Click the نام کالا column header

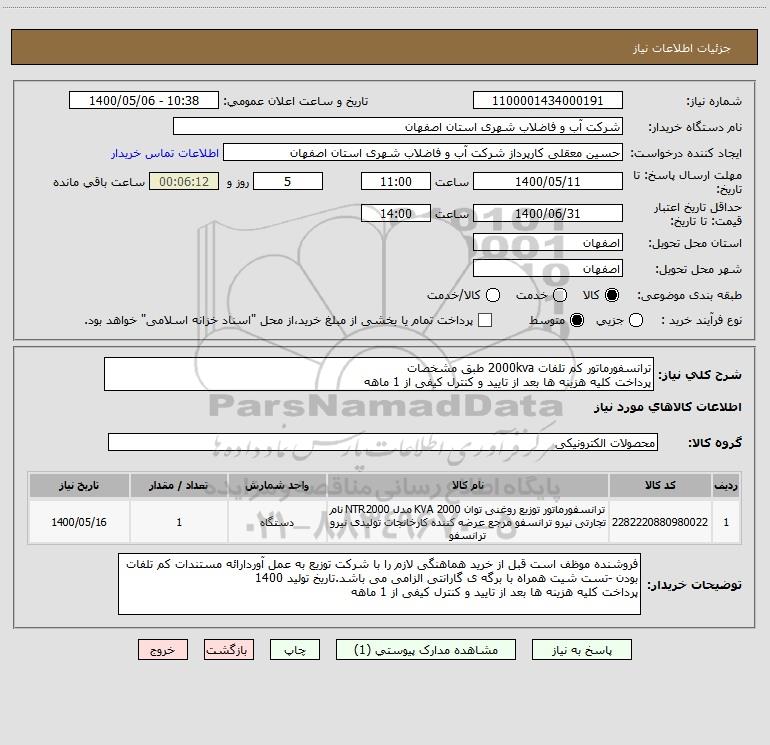[x=468, y=486]
